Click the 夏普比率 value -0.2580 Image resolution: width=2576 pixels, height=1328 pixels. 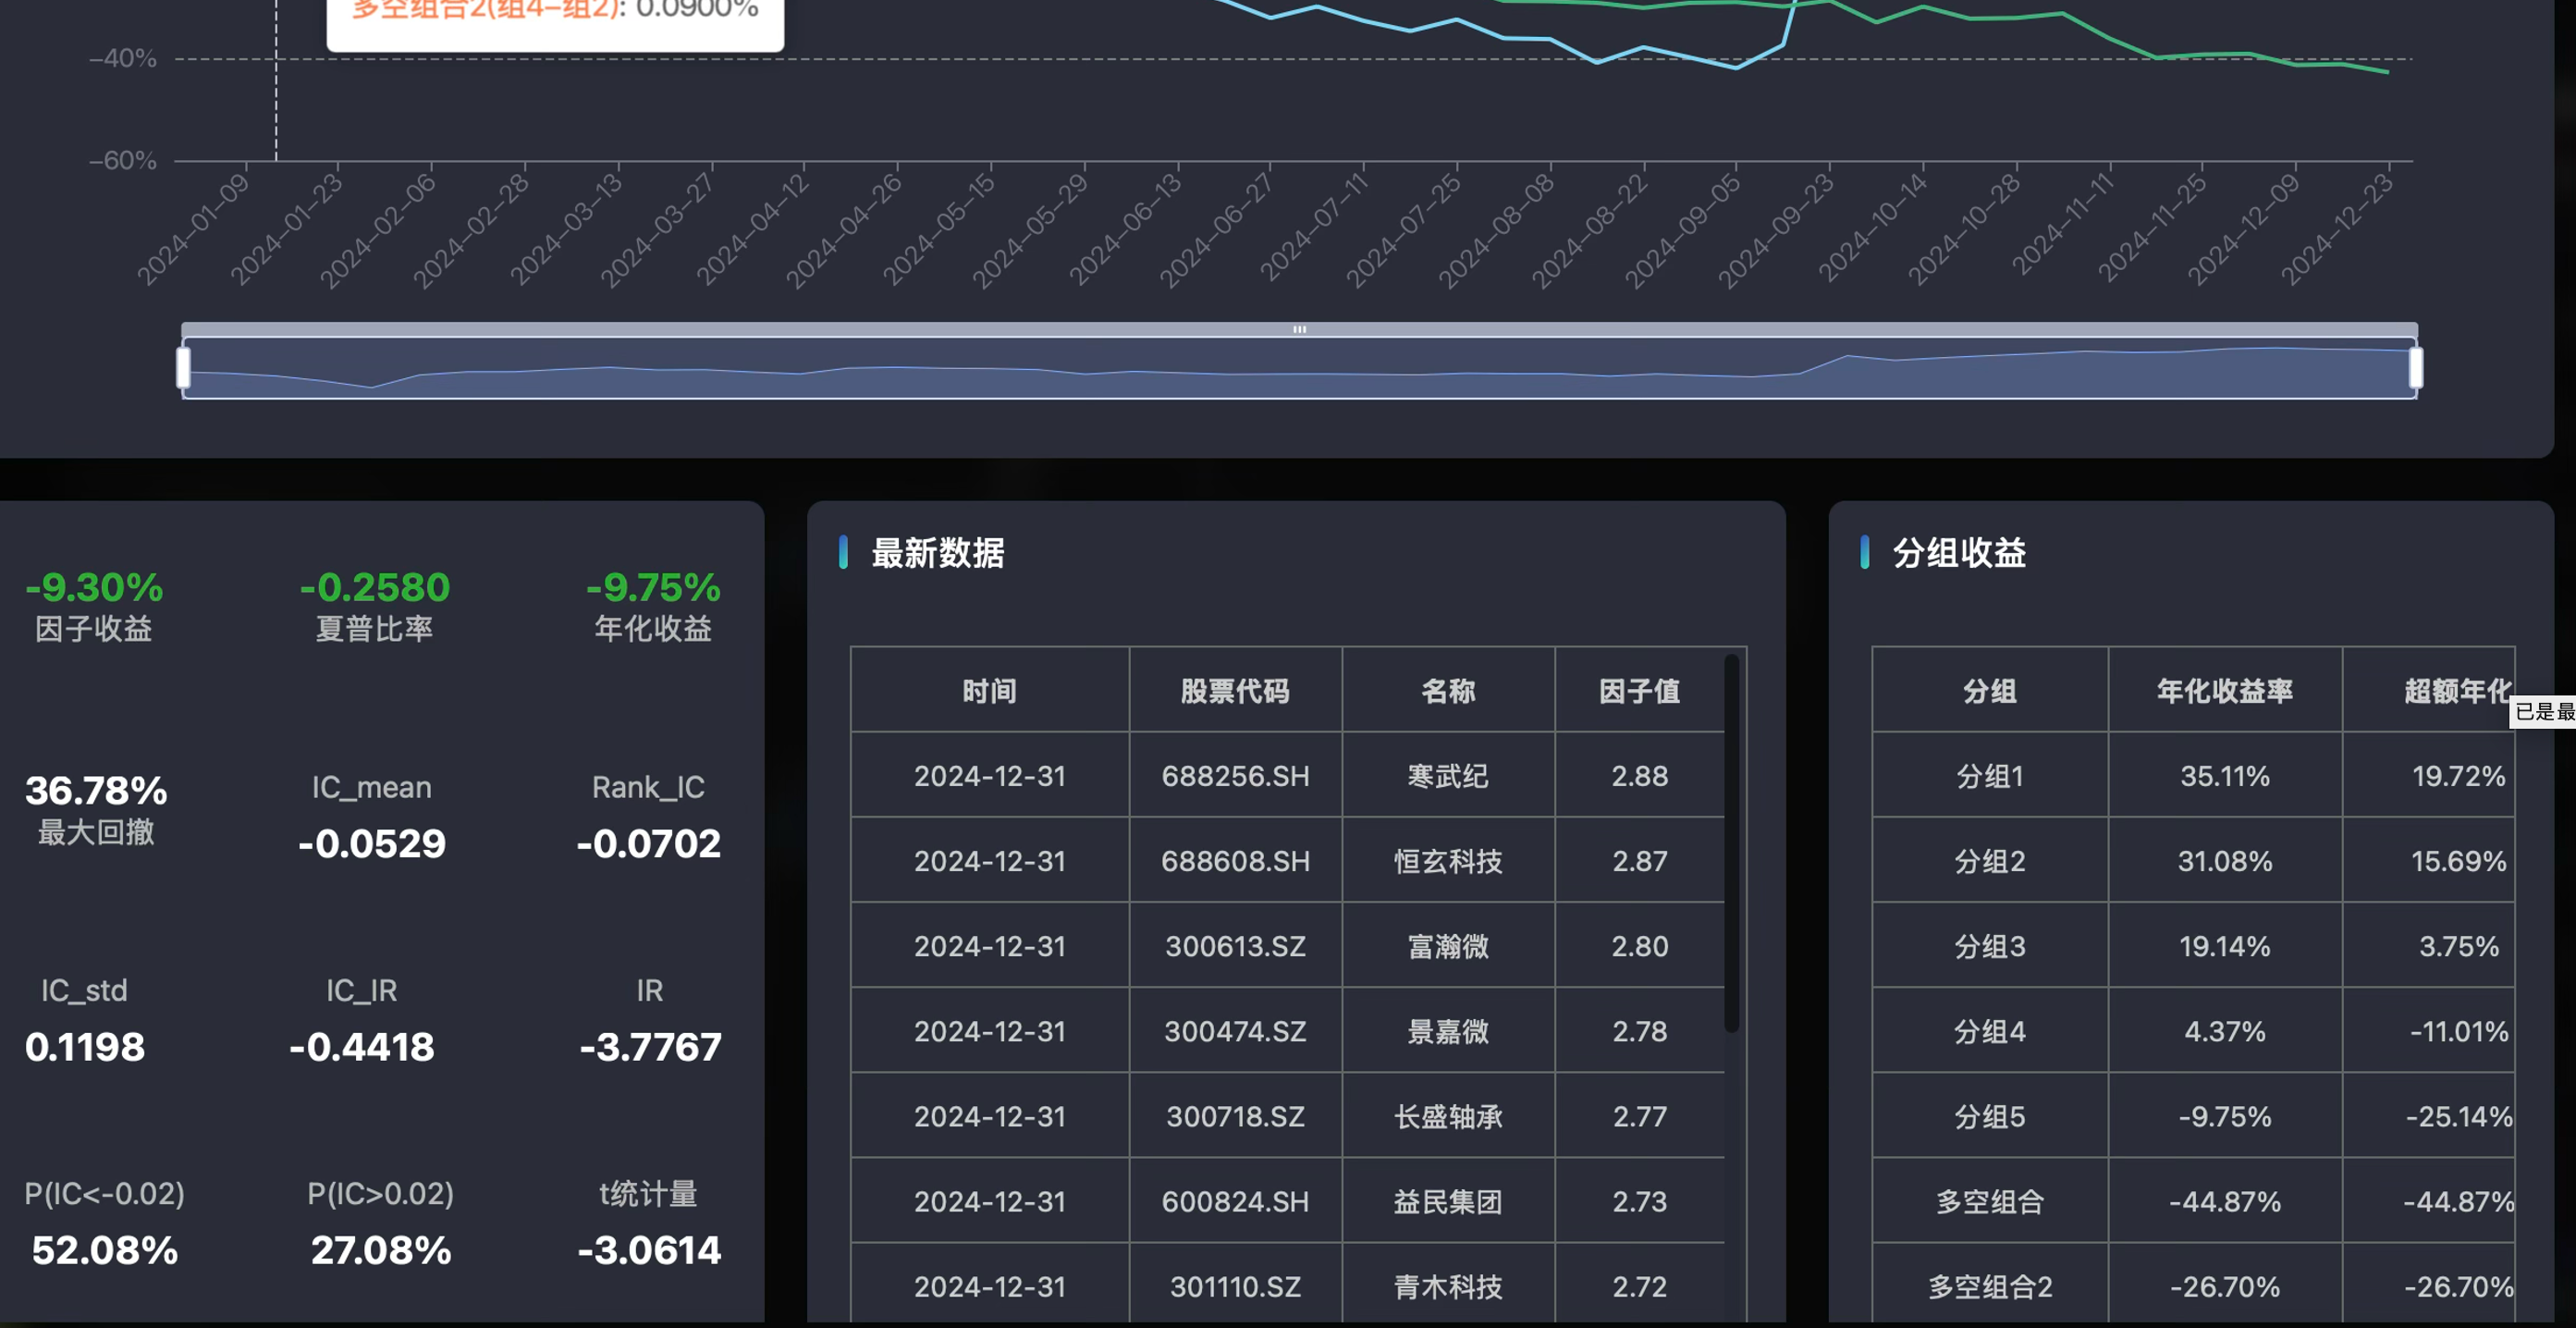pyautogui.click(x=374, y=587)
